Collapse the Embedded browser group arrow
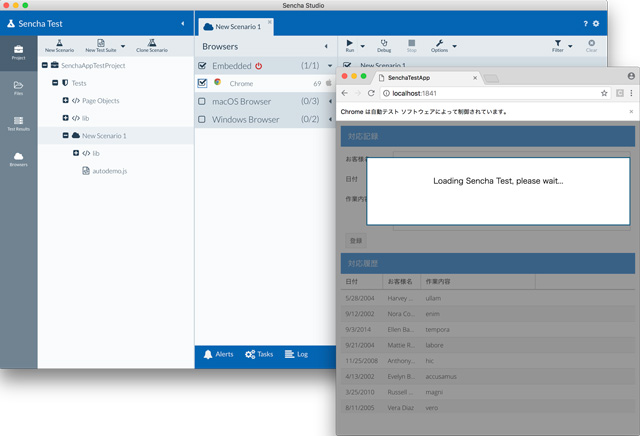This screenshot has height=436, width=640. [330, 66]
